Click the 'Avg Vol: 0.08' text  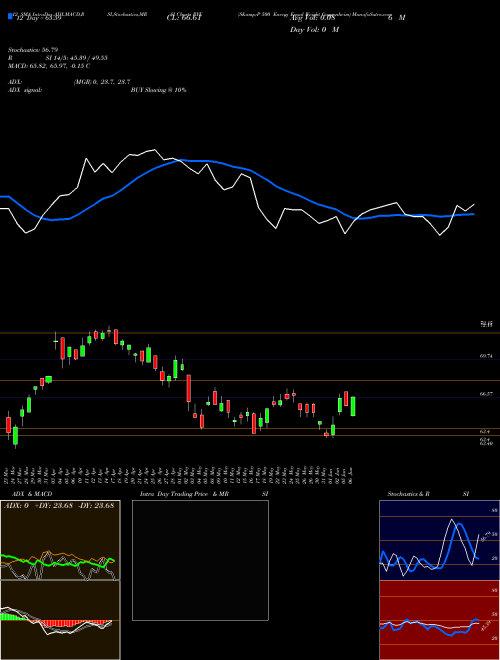312,18
